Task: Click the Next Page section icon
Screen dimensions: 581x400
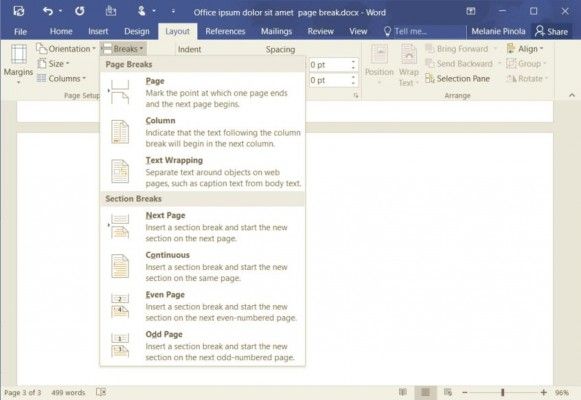Action: point(120,227)
